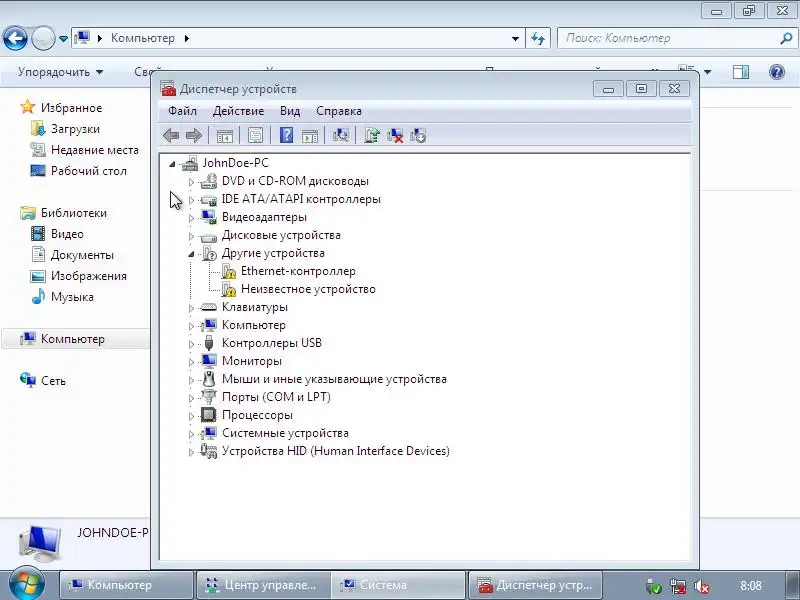Open Недавние места in Explorer sidebar
Image resolution: width=800 pixels, height=600 pixels.
[95, 150]
